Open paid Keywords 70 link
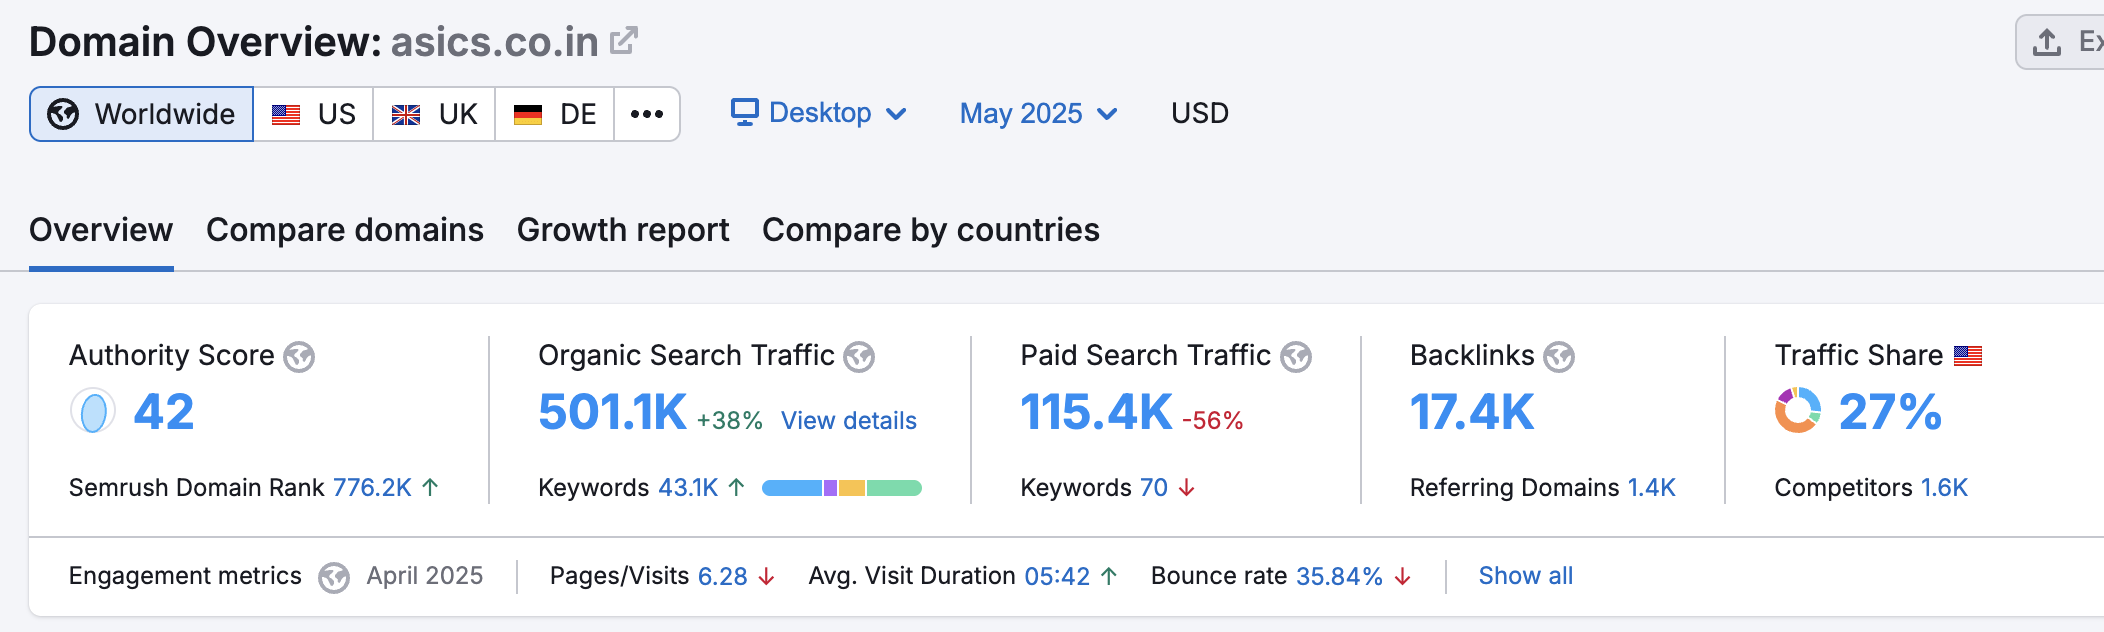This screenshot has height=632, width=2104. [x=1154, y=487]
